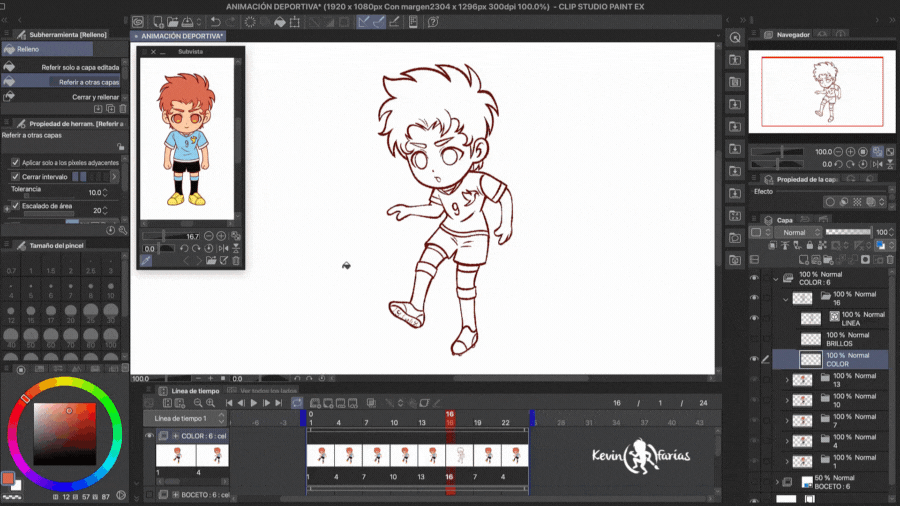Zoom in on the timeline
The width and height of the screenshot is (900, 506).
tap(211, 403)
